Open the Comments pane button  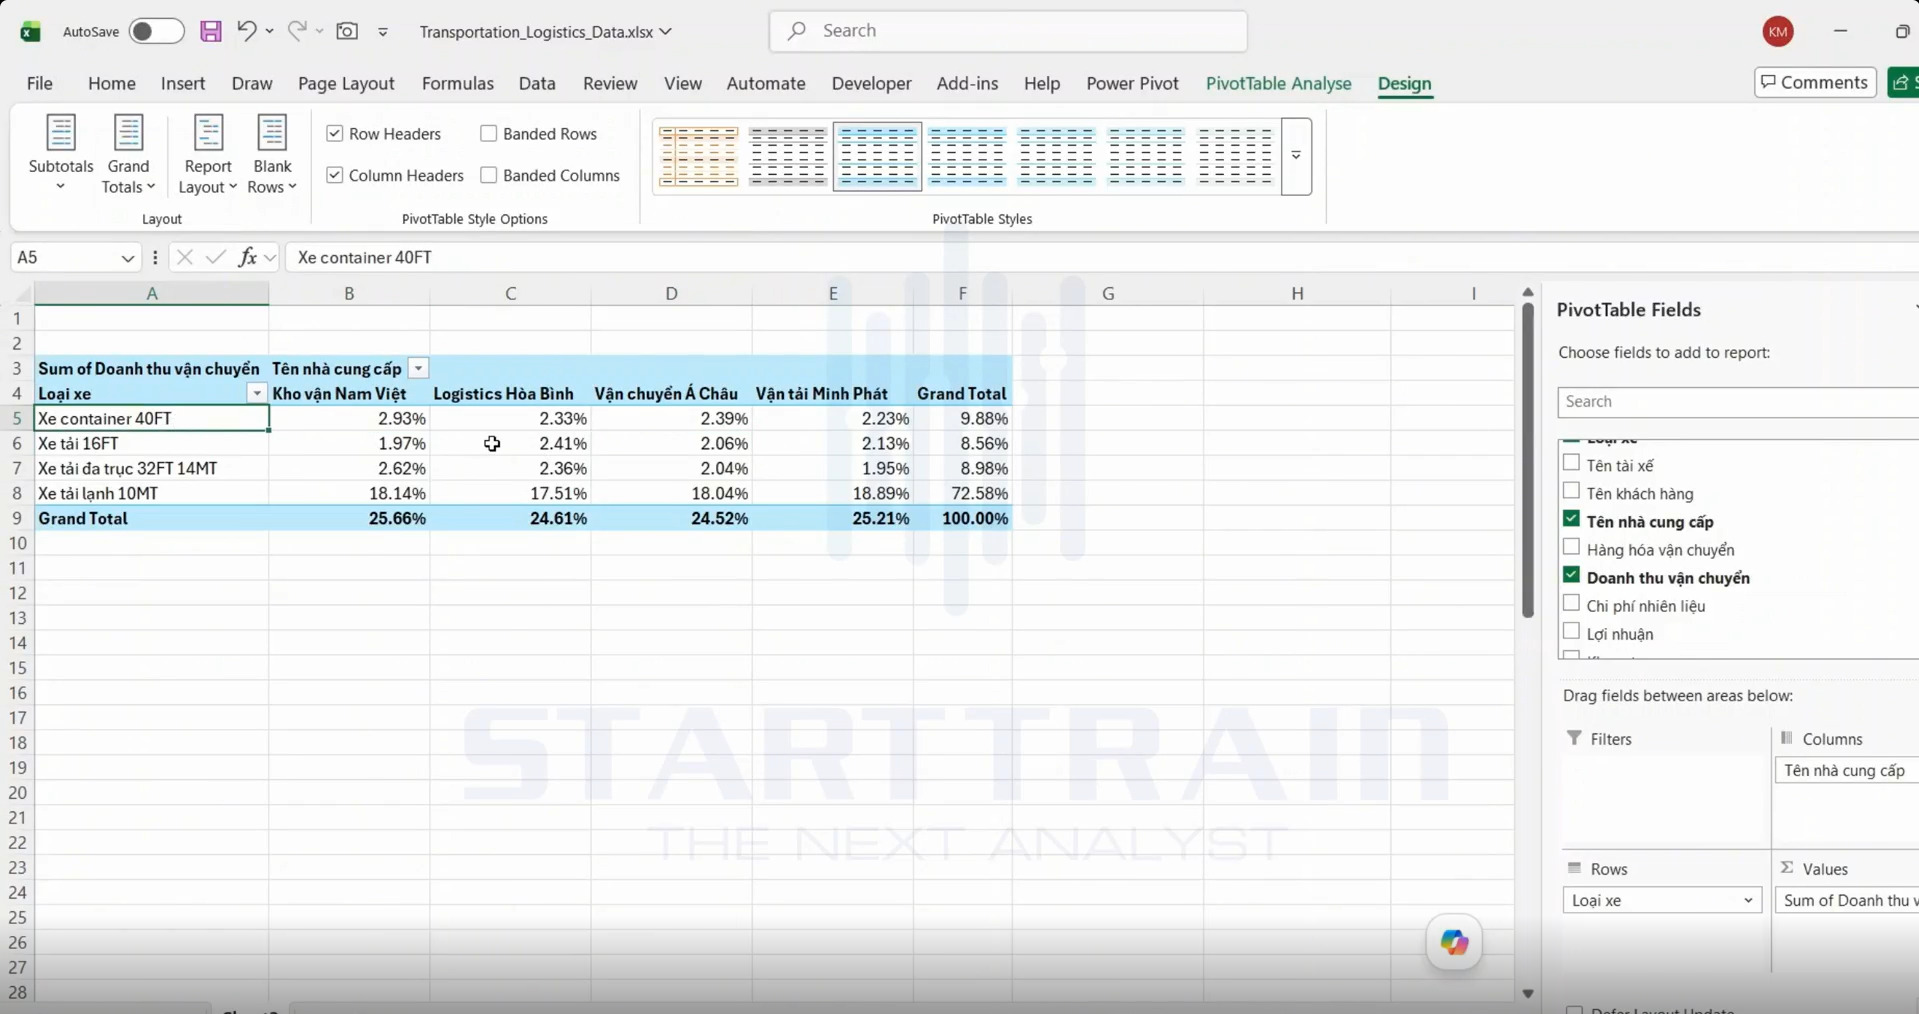(x=1815, y=82)
